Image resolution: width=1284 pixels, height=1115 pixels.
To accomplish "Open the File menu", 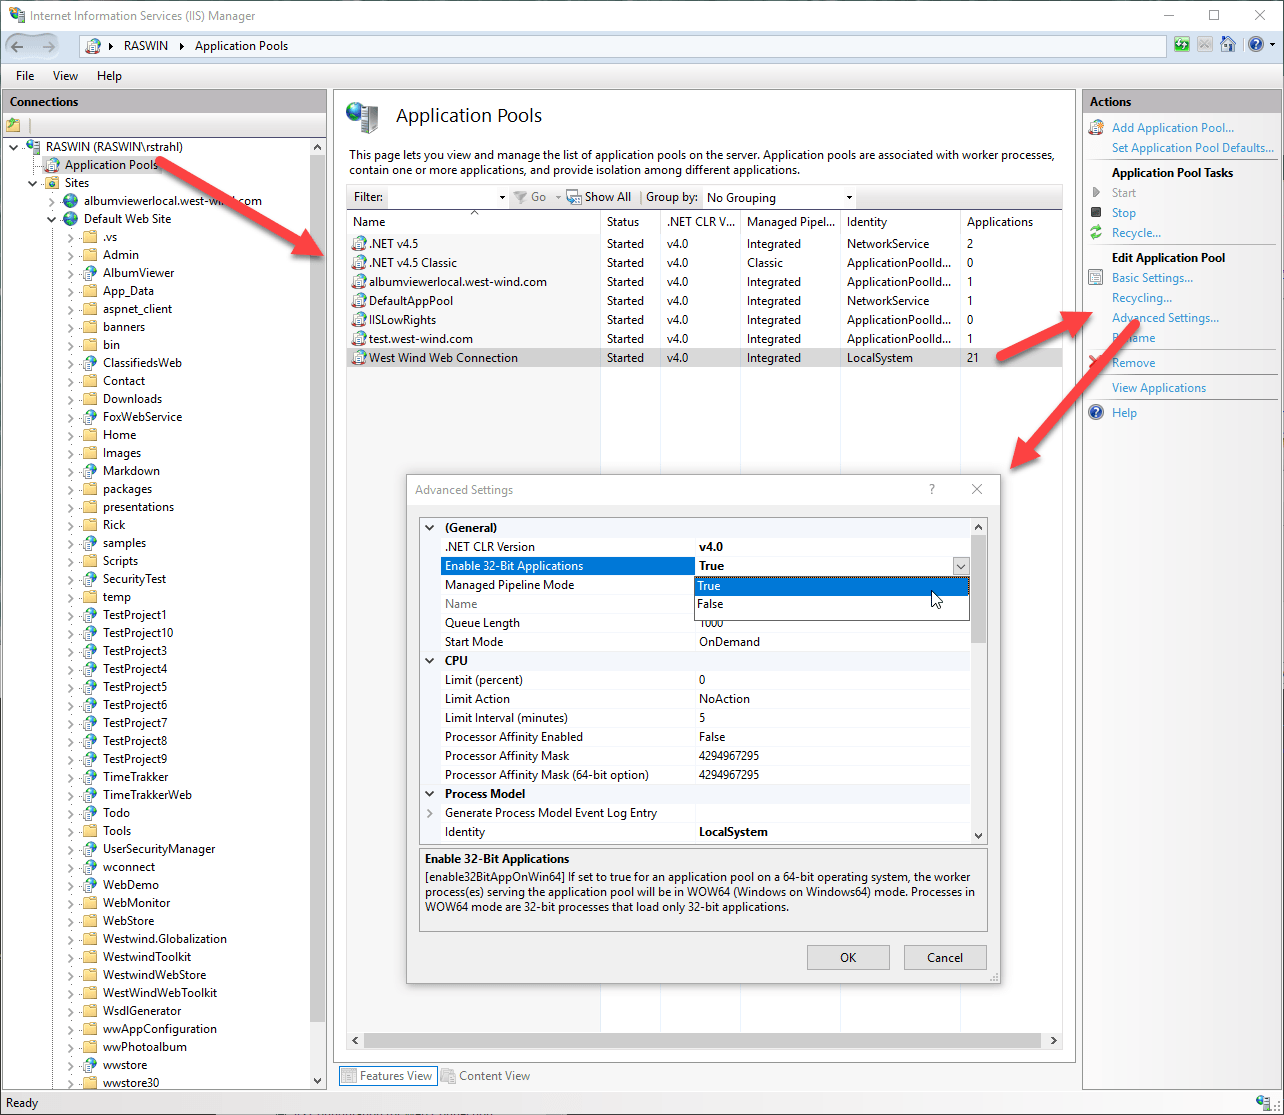I will 25,76.
